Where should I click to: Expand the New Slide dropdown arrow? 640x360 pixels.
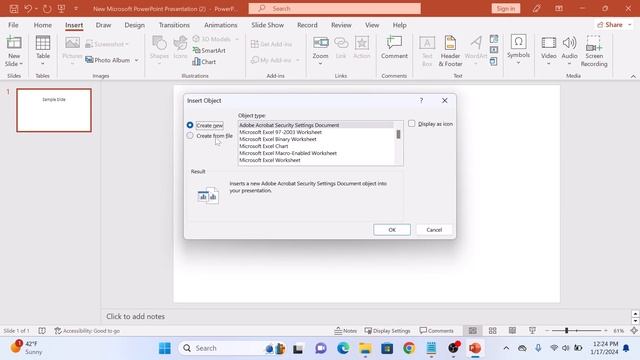pyautogui.click(x=21, y=64)
